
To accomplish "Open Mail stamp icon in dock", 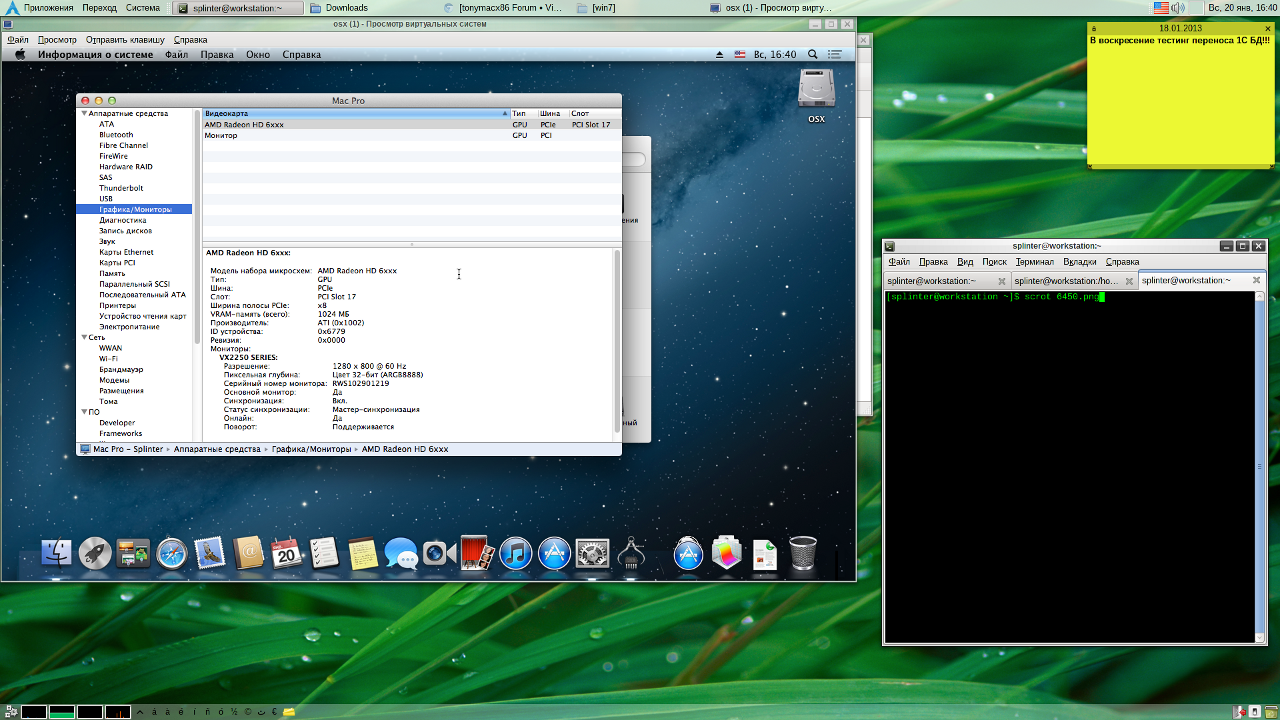I will [x=210, y=552].
